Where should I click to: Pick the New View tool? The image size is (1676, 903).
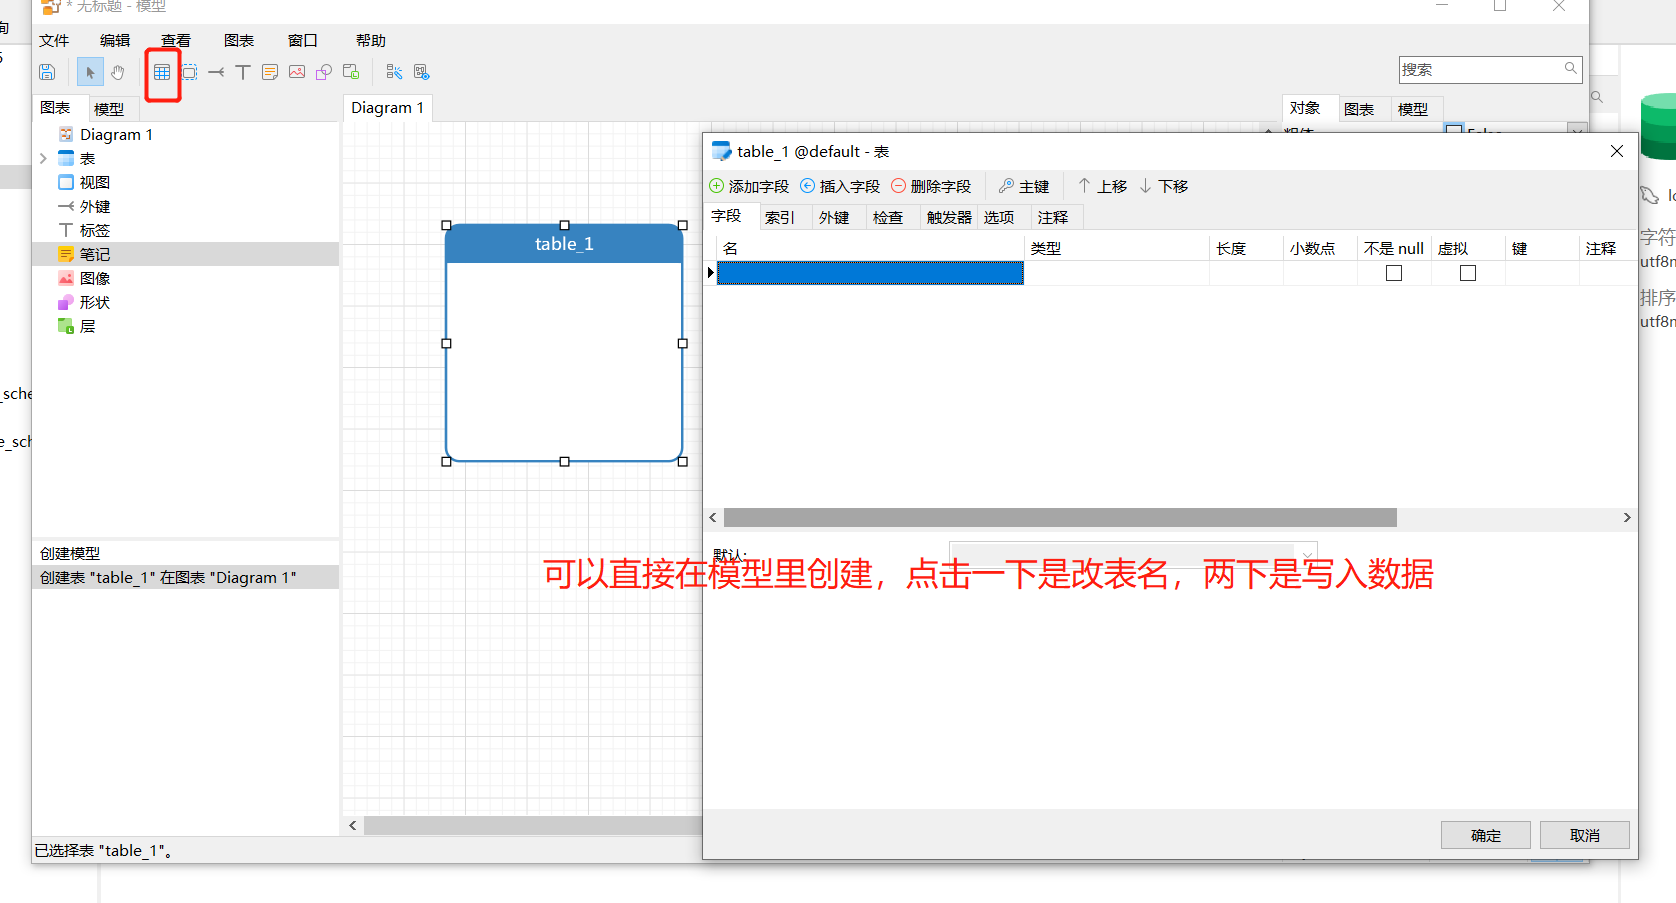pyautogui.click(x=189, y=72)
